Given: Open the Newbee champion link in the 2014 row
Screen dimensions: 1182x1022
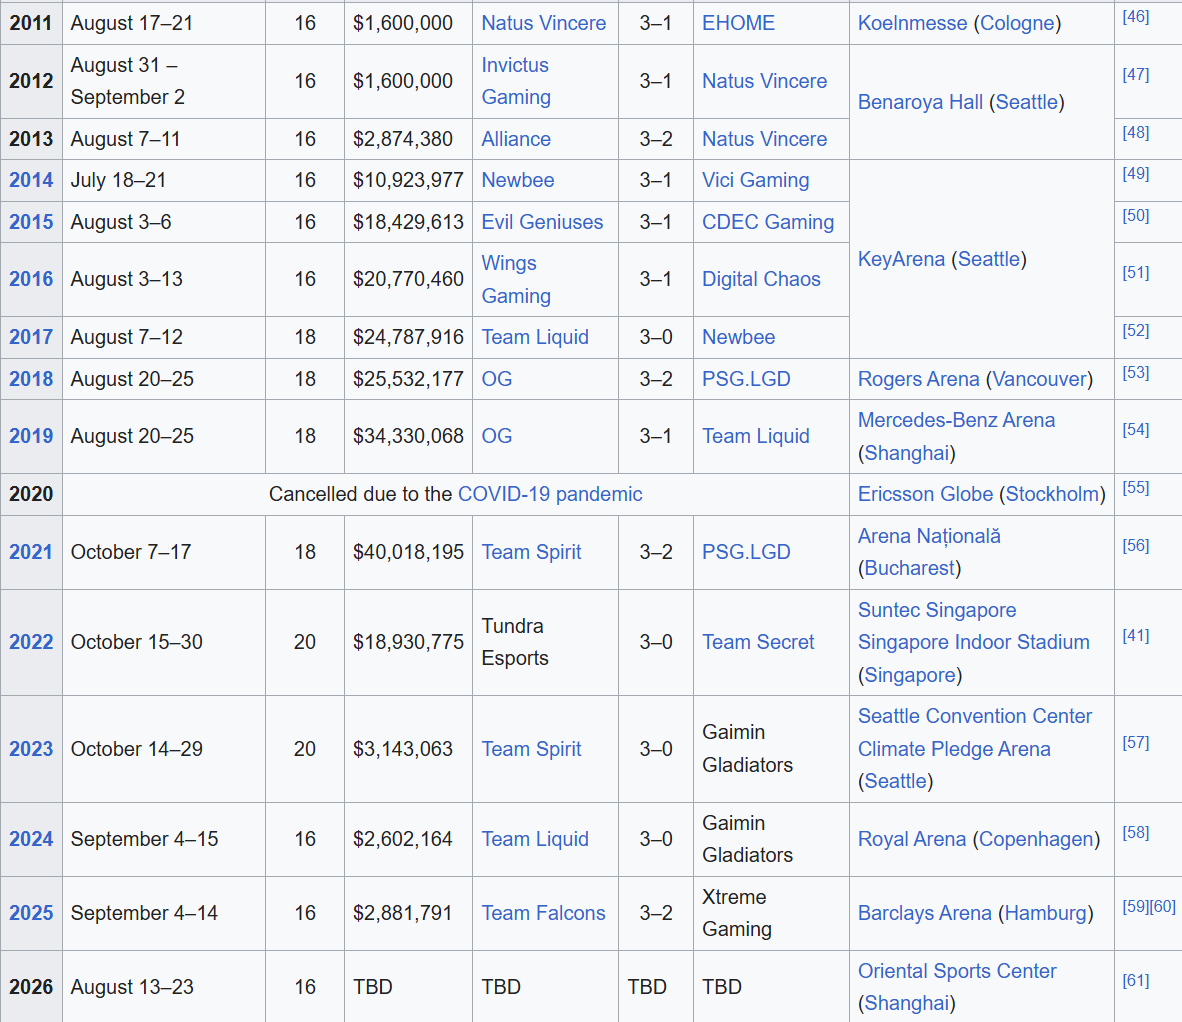Looking at the screenshot, I should point(518,180).
